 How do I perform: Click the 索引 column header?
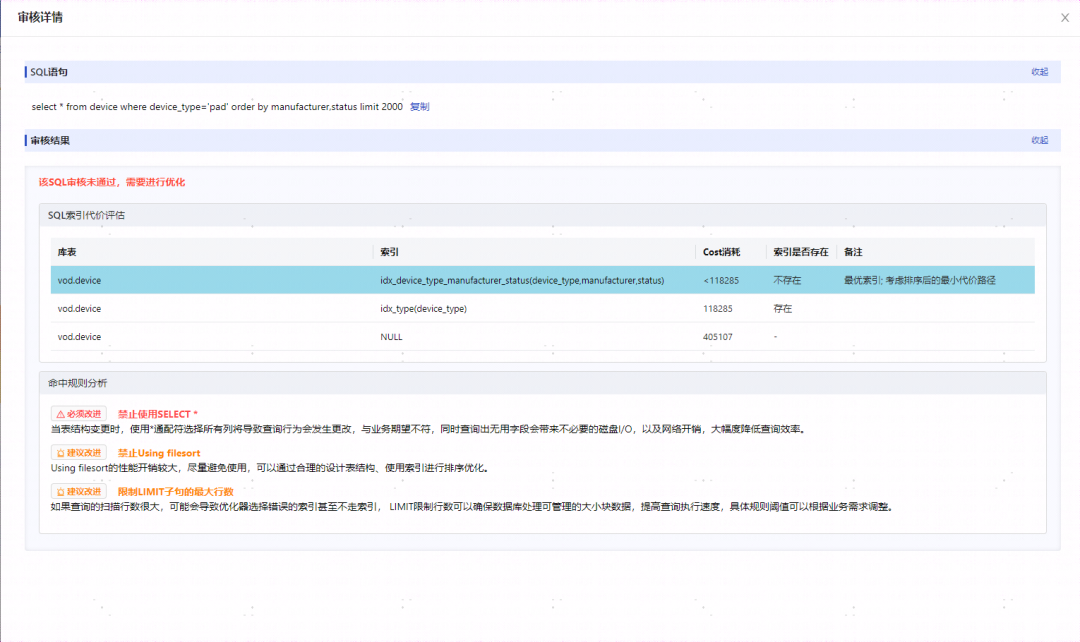pos(389,252)
